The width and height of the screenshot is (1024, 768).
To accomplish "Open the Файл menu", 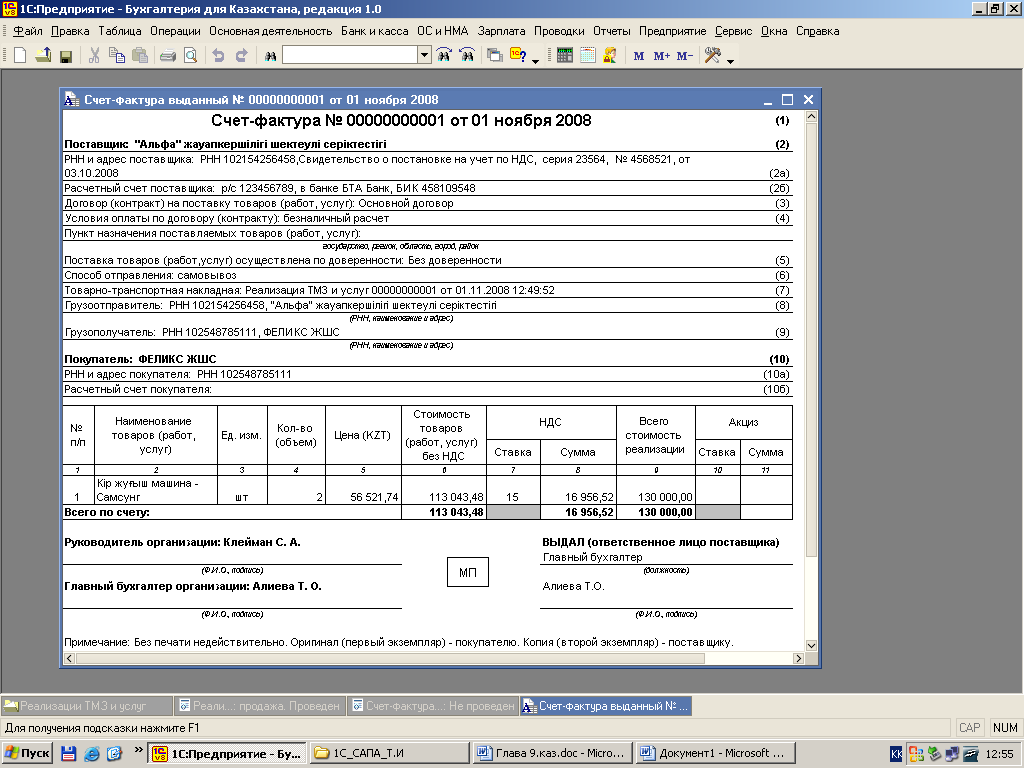I will click(27, 31).
